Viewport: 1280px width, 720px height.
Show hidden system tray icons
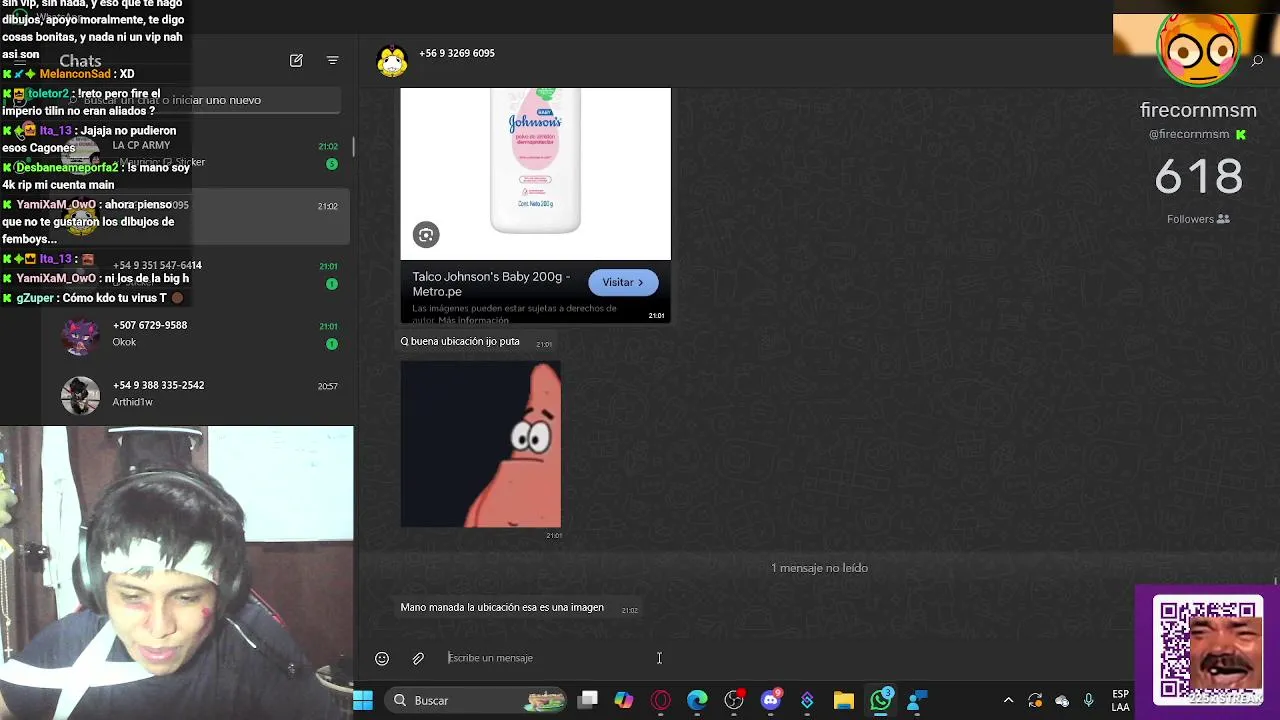click(x=1008, y=700)
